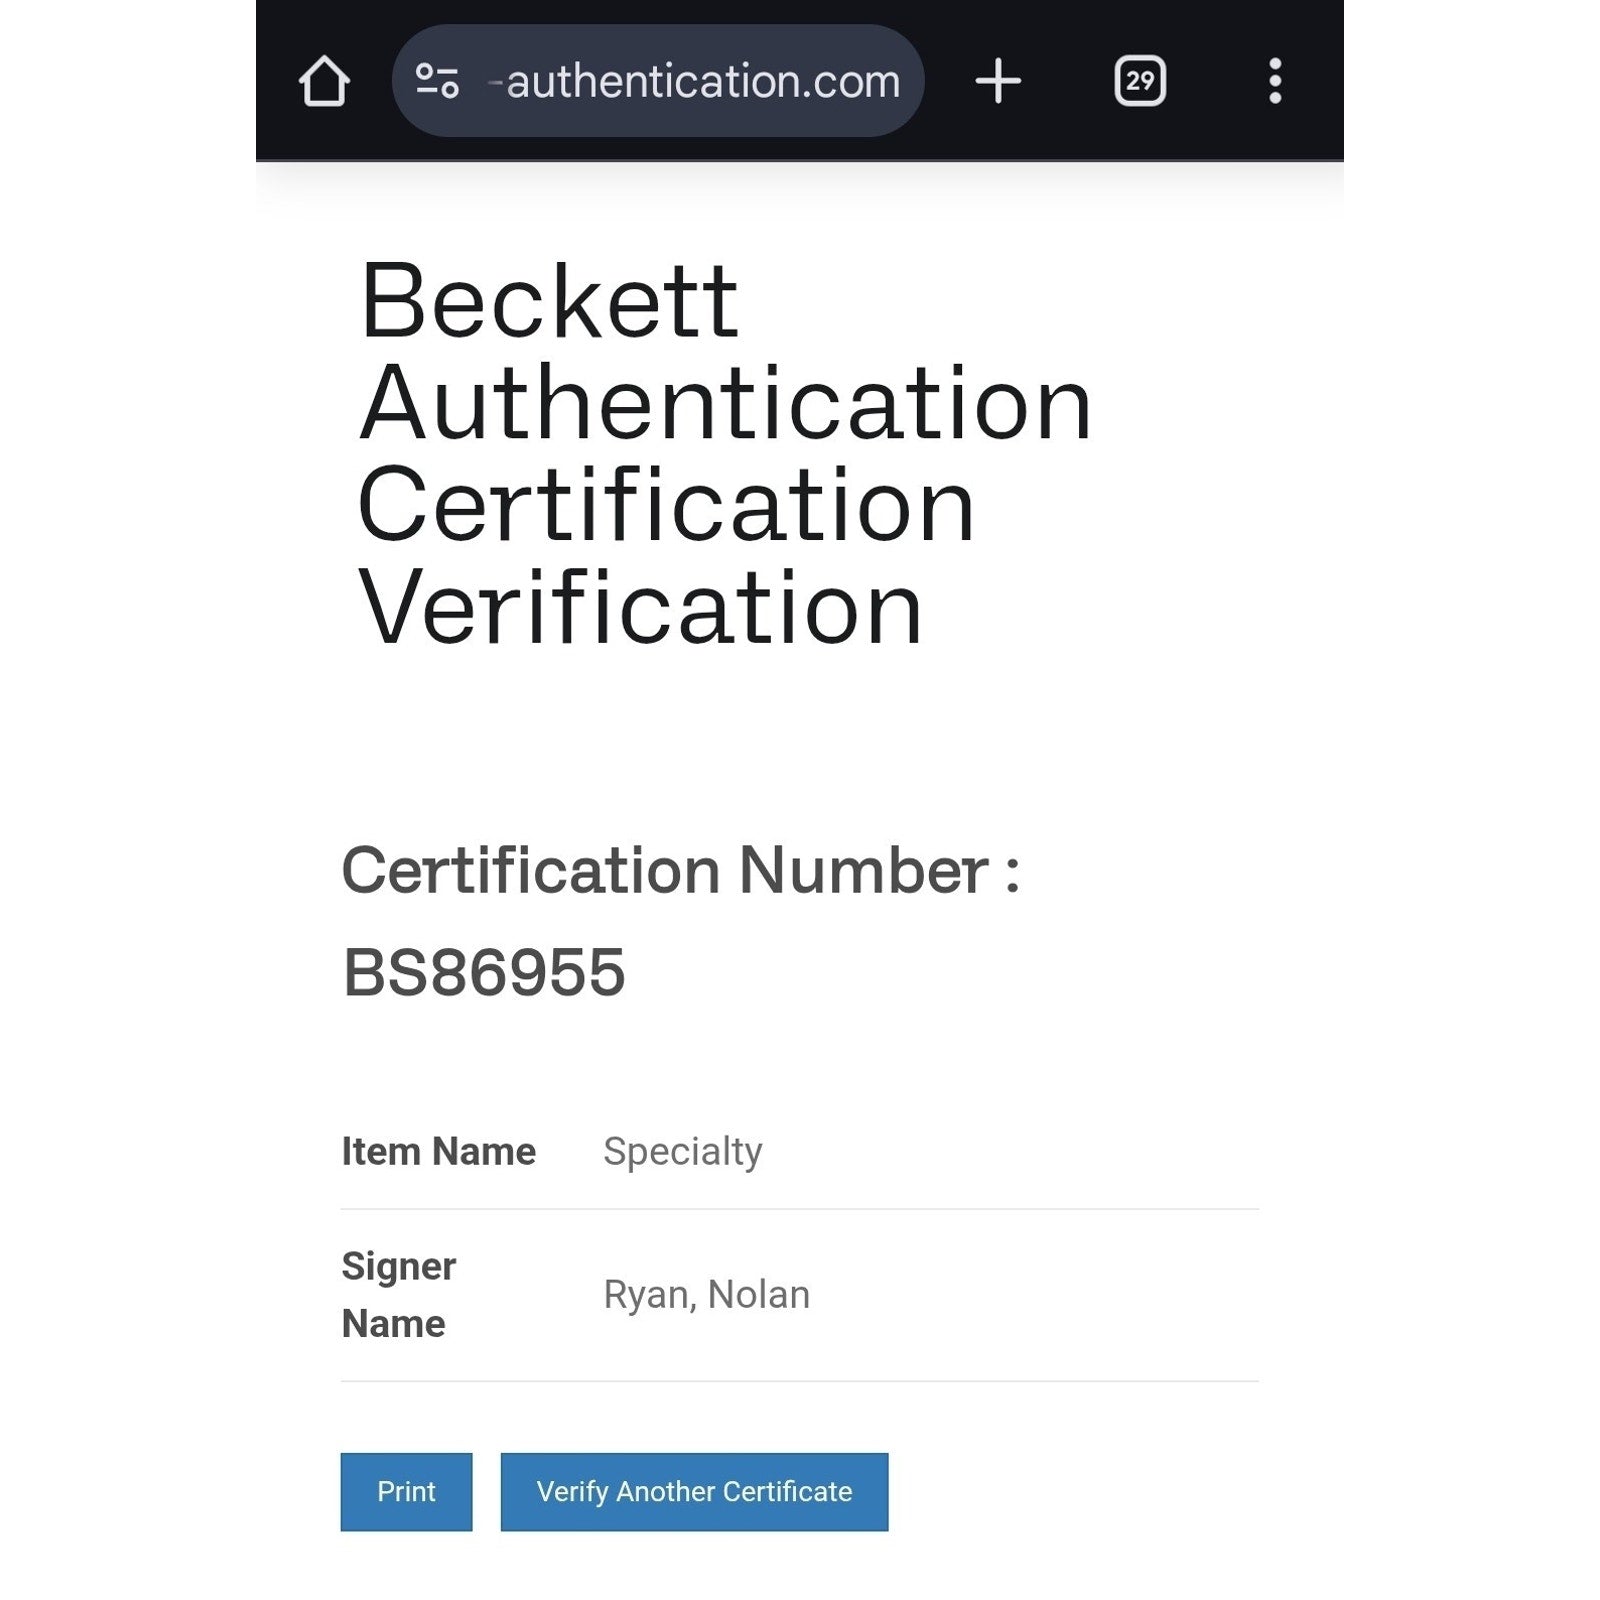This screenshot has height=1600, width=1600.
Task: Click Verify Another Certificate button
Action: click(694, 1492)
